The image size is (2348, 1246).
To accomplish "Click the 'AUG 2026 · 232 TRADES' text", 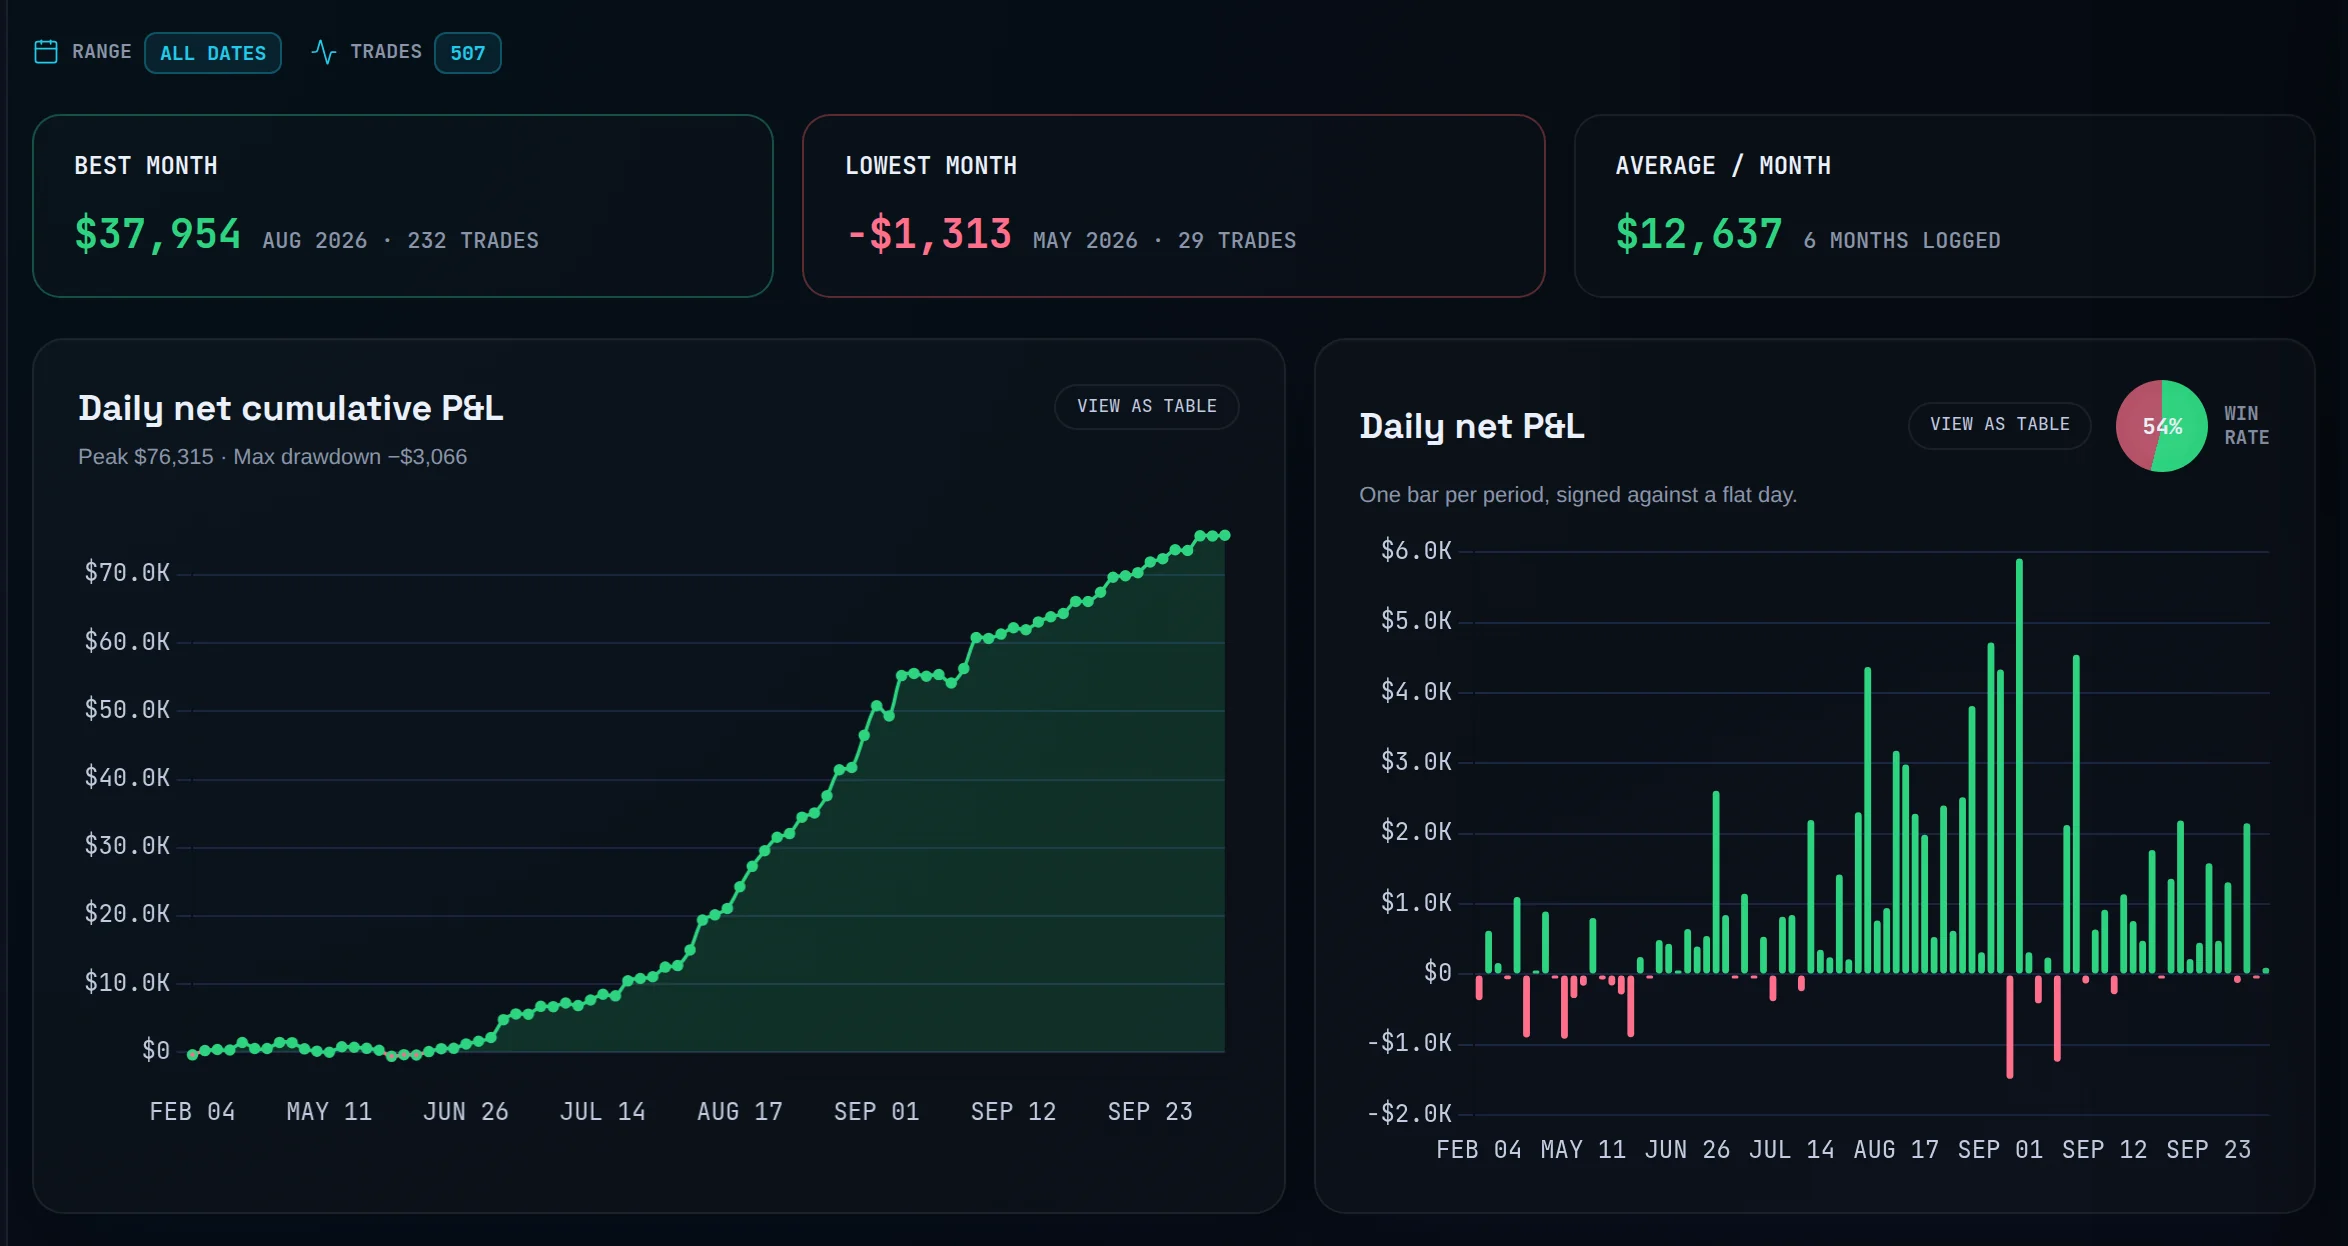I will (x=400, y=241).
